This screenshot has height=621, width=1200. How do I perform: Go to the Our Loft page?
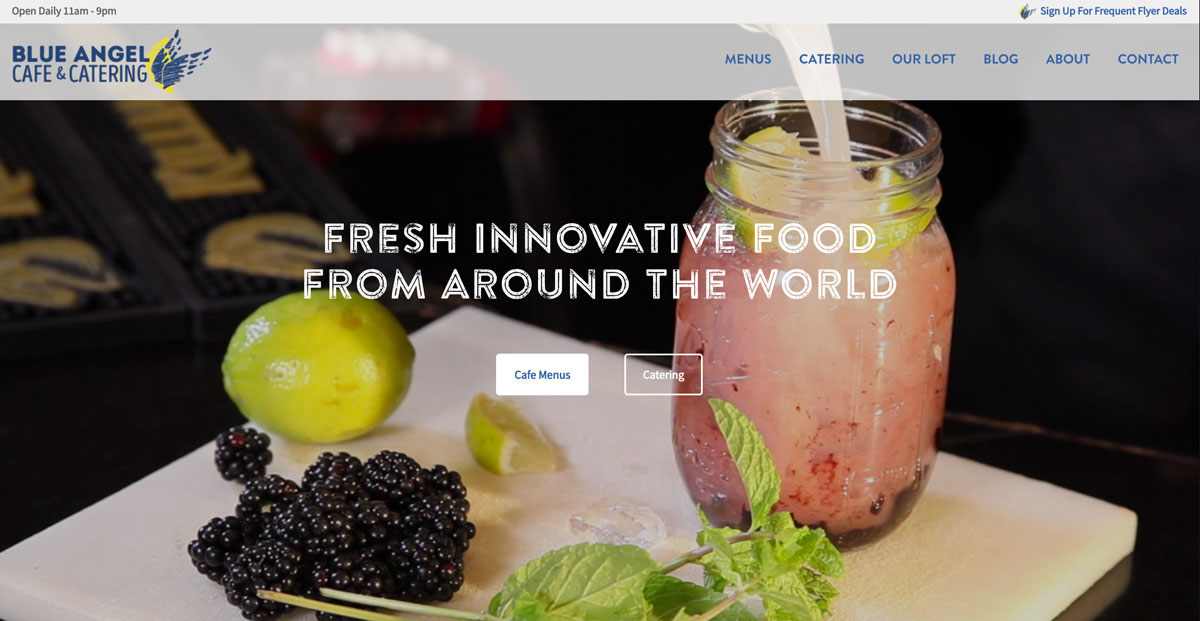click(924, 59)
